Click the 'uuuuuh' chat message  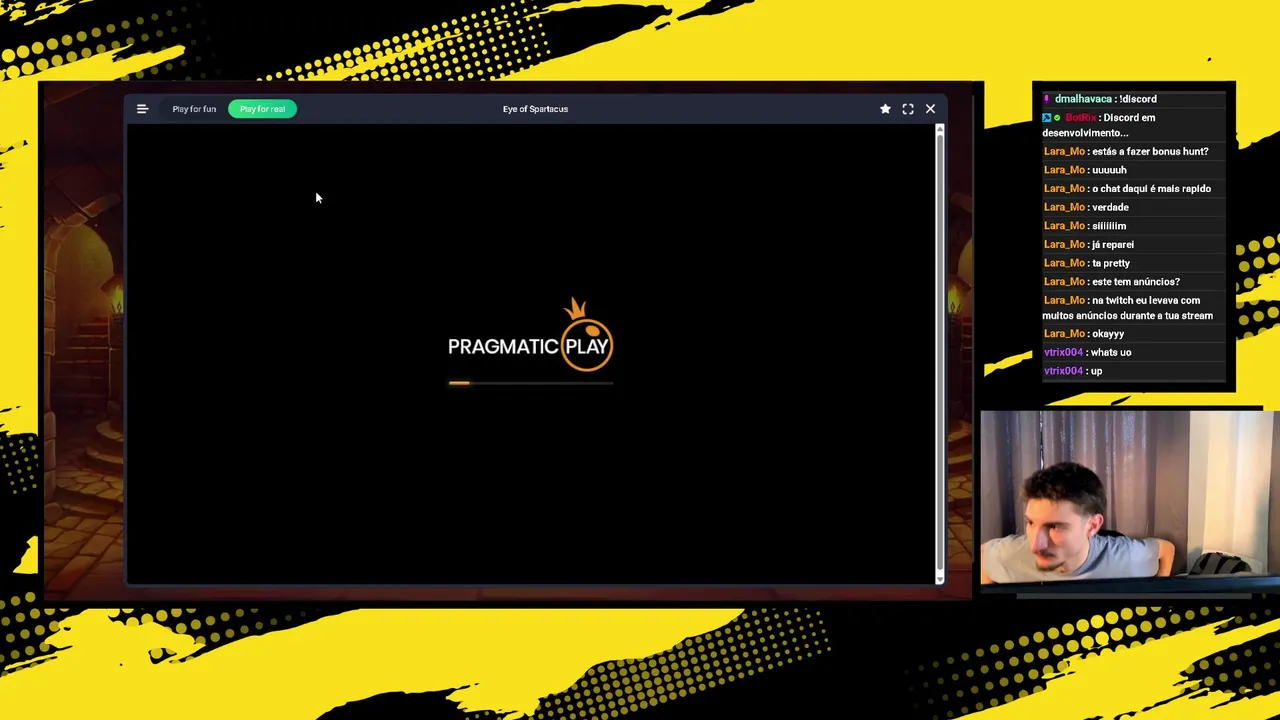[x=1109, y=170]
